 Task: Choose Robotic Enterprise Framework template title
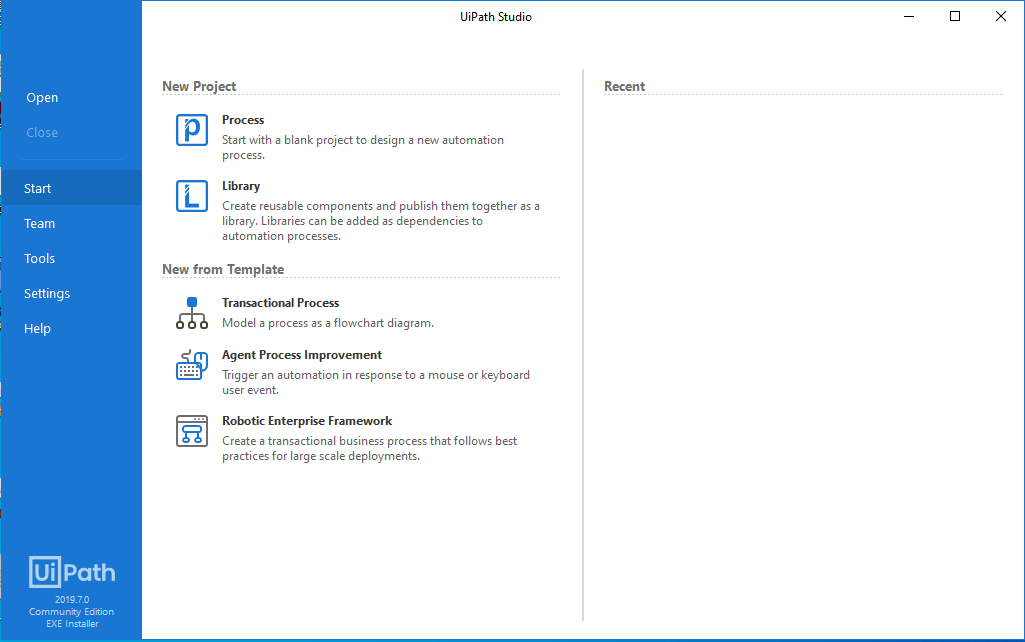tap(307, 421)
